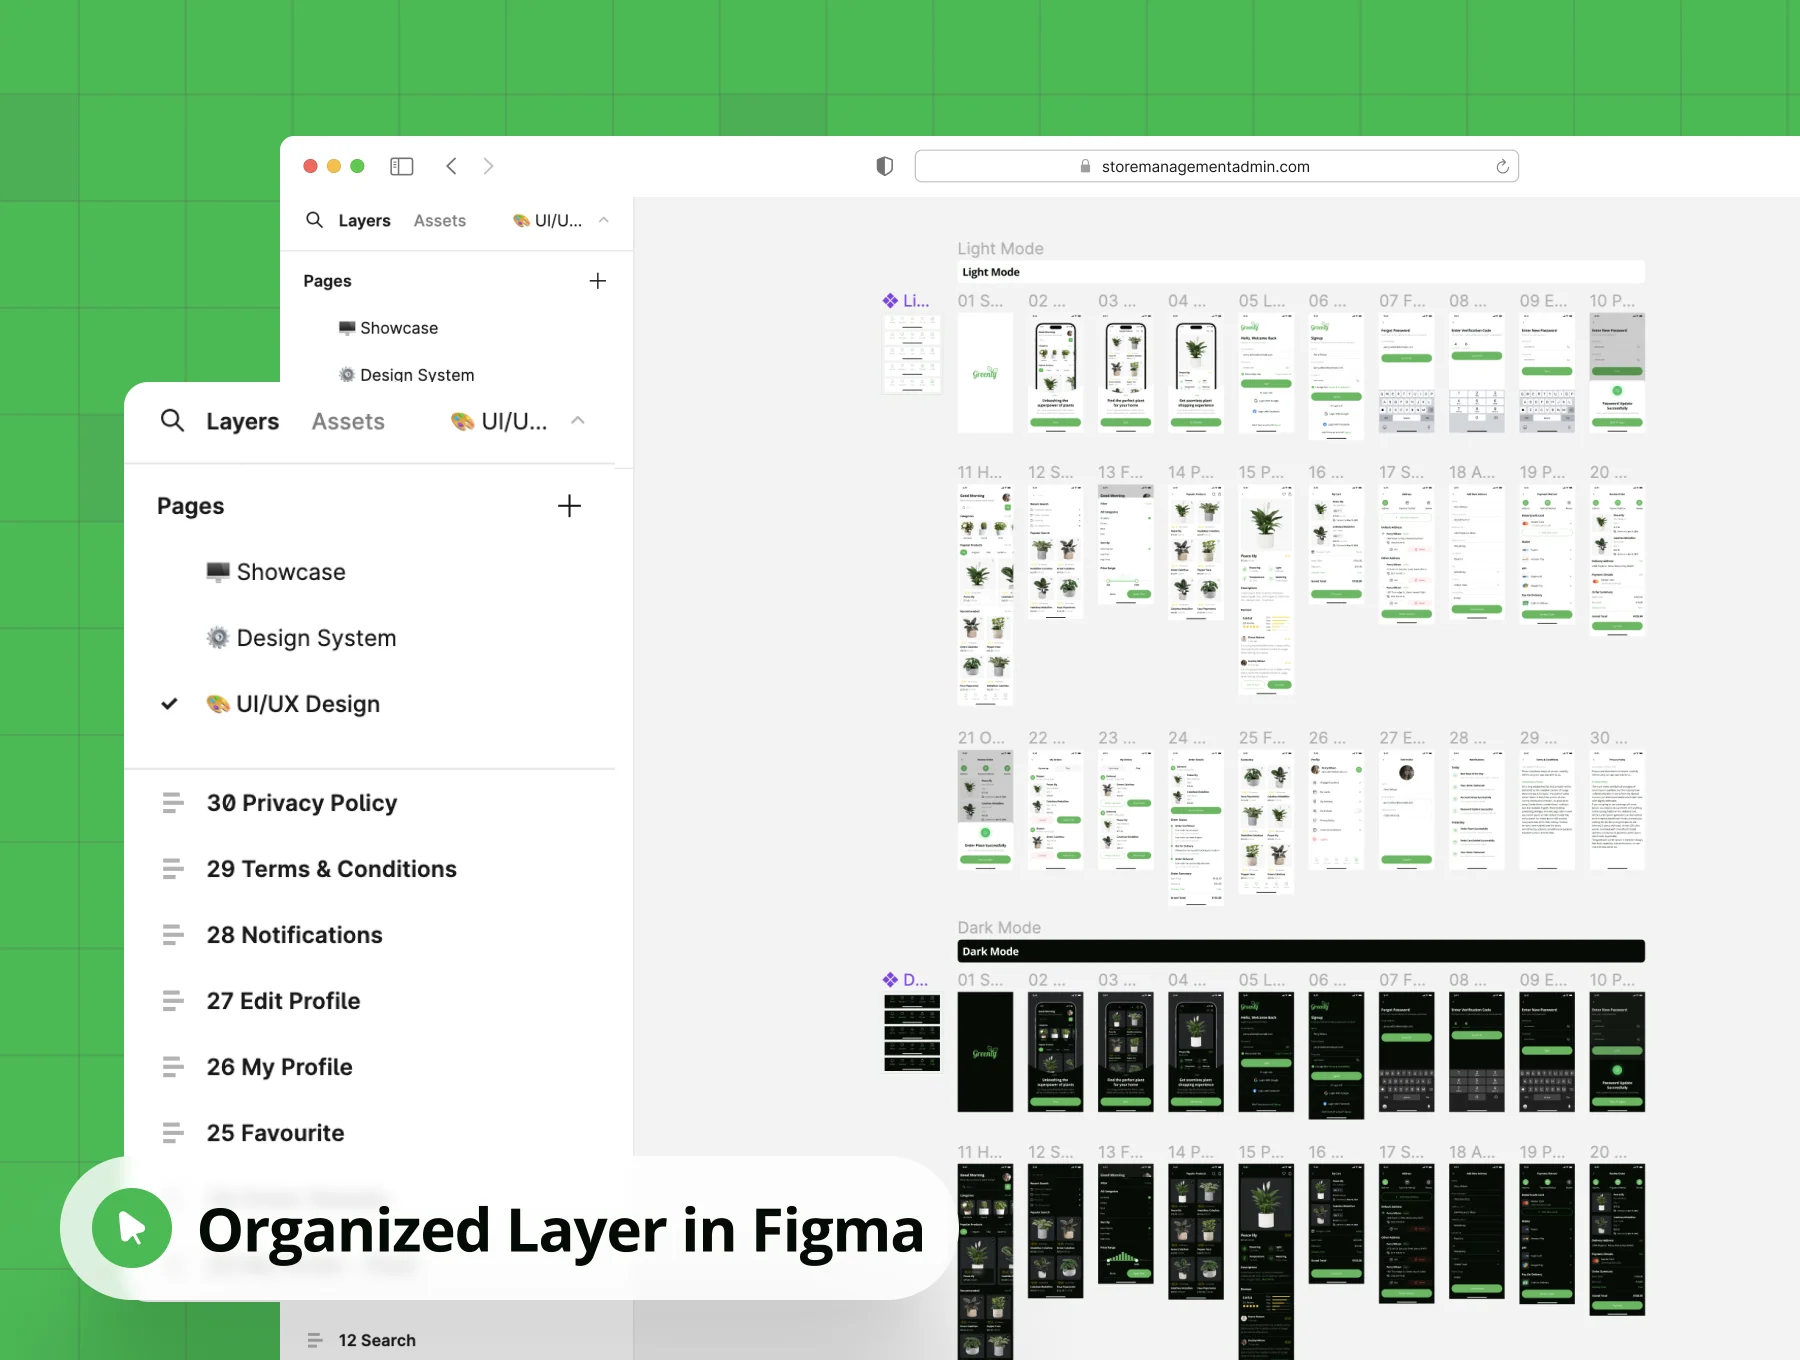
Task: Select the Light Mode 01 S... splash frame
Action: [x=985, y=373]
